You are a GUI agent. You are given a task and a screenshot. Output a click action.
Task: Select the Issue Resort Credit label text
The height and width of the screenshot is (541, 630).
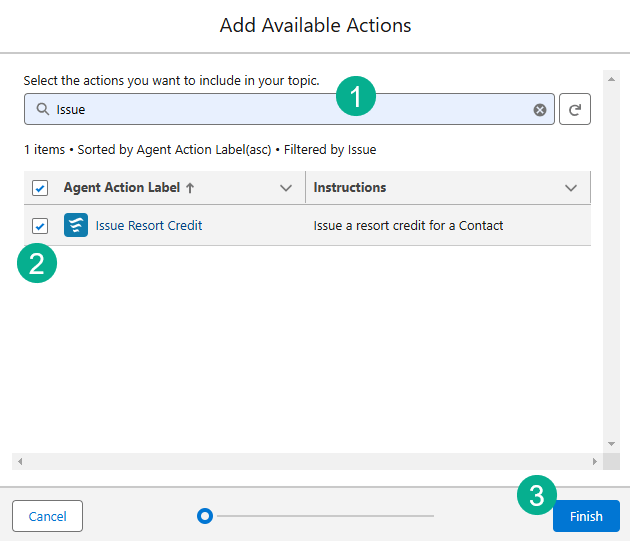149,226
